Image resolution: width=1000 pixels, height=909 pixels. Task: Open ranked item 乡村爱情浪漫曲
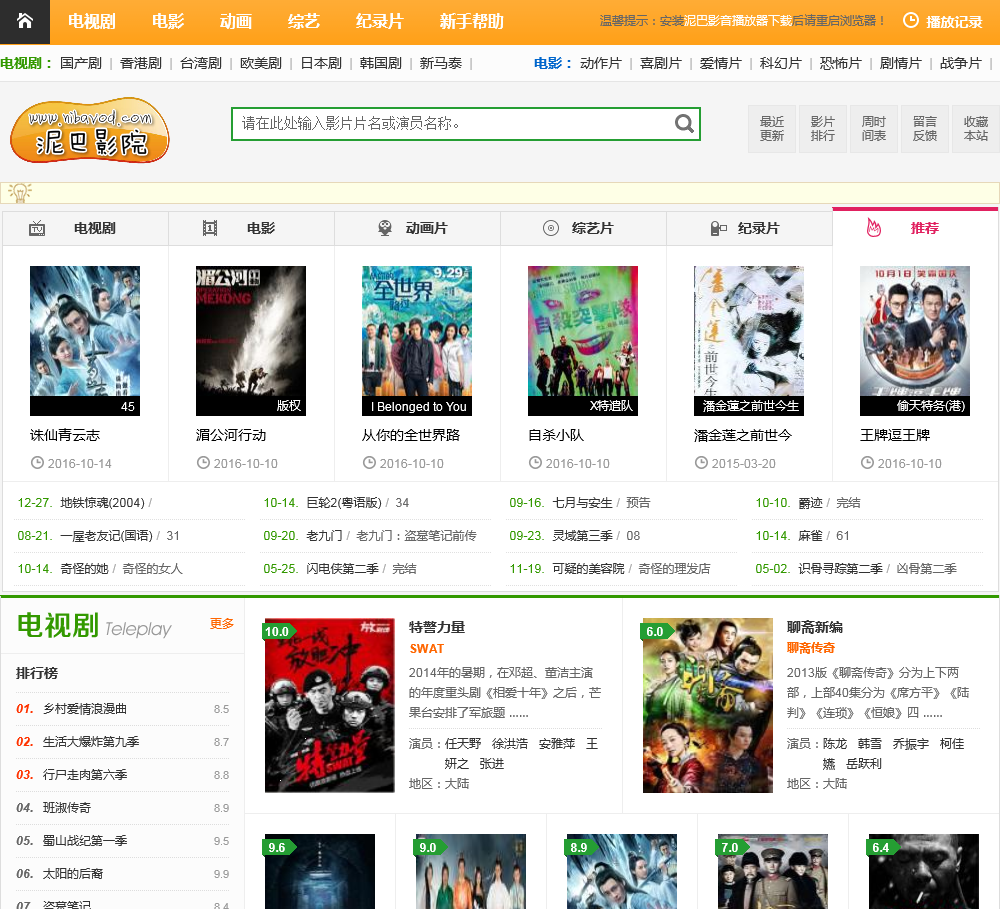(85, 709)
